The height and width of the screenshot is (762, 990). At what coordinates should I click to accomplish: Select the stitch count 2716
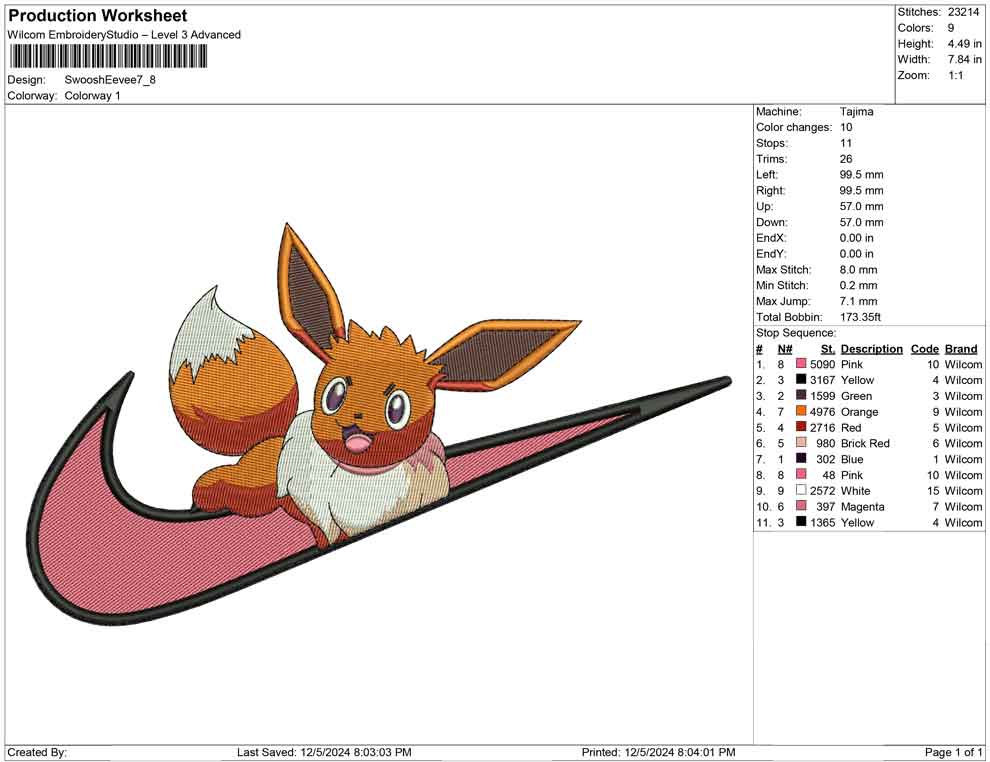click(x=823, y=427)
